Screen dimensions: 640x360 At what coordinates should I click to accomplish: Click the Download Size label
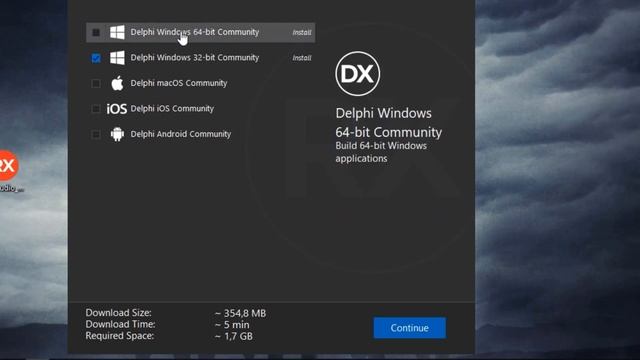[118, 313]
